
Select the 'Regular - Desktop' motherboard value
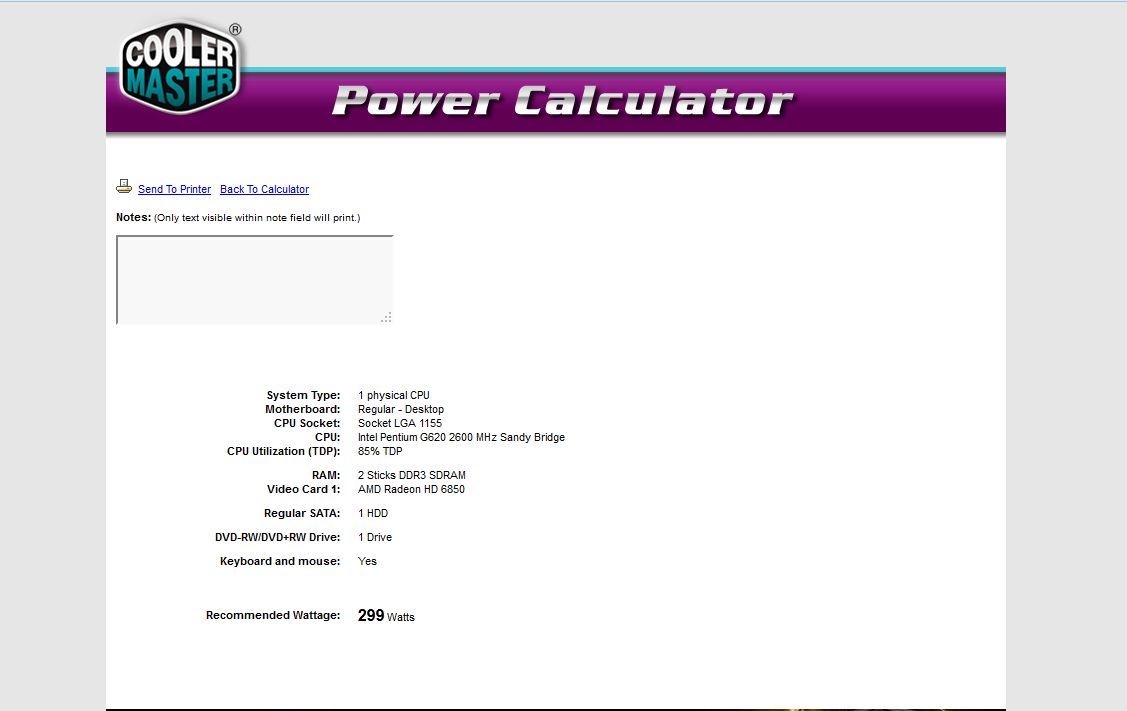click(x=401, y=409)
